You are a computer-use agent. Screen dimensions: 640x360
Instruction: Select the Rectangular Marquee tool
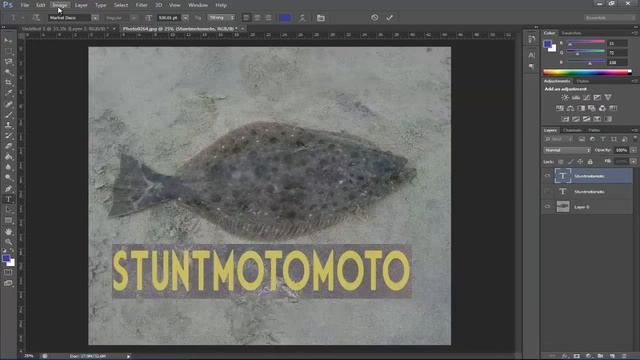click(x=8, y=51)
